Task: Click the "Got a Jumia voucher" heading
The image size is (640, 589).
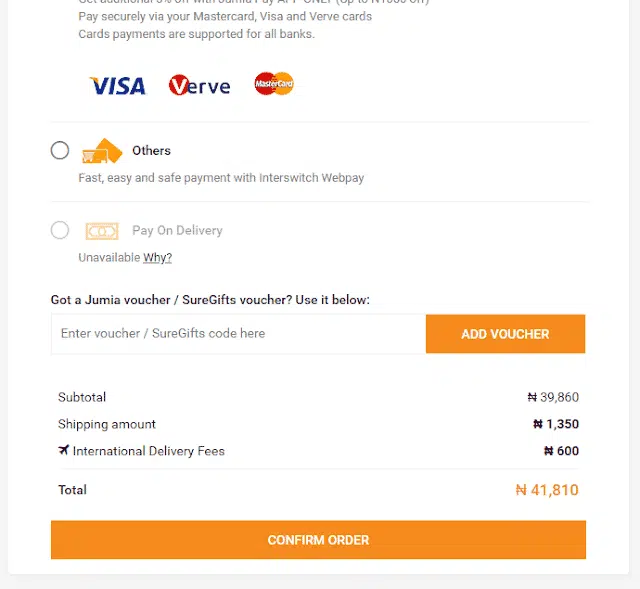Action: 210,300
